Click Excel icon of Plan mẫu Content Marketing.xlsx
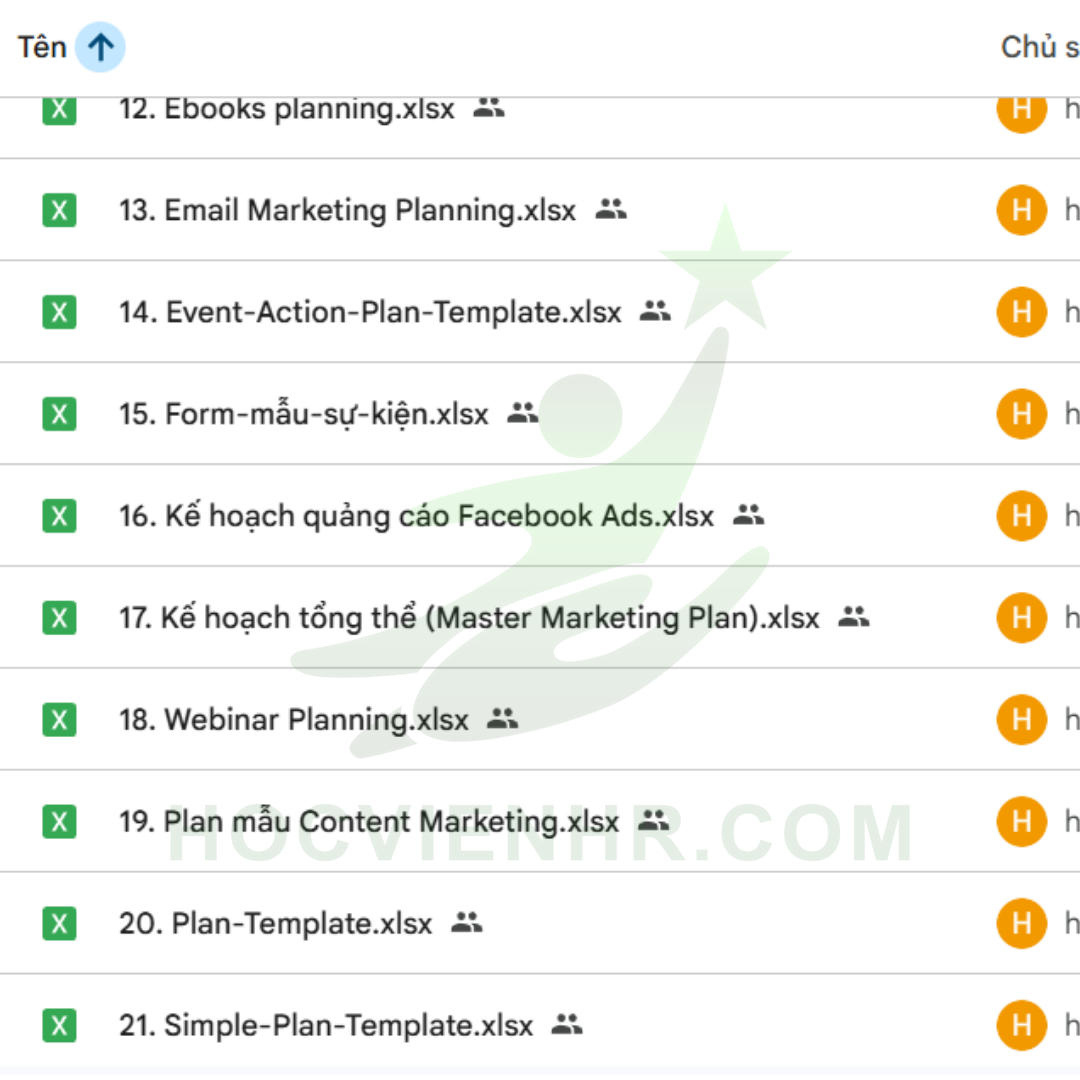The image size is (1080, 1080). (59, 822)
